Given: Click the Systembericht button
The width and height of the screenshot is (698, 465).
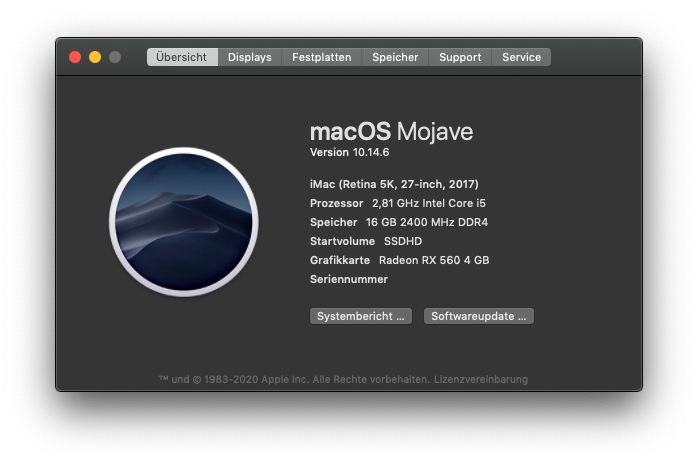Looking at the screenshot, I should tap(361, 316).
